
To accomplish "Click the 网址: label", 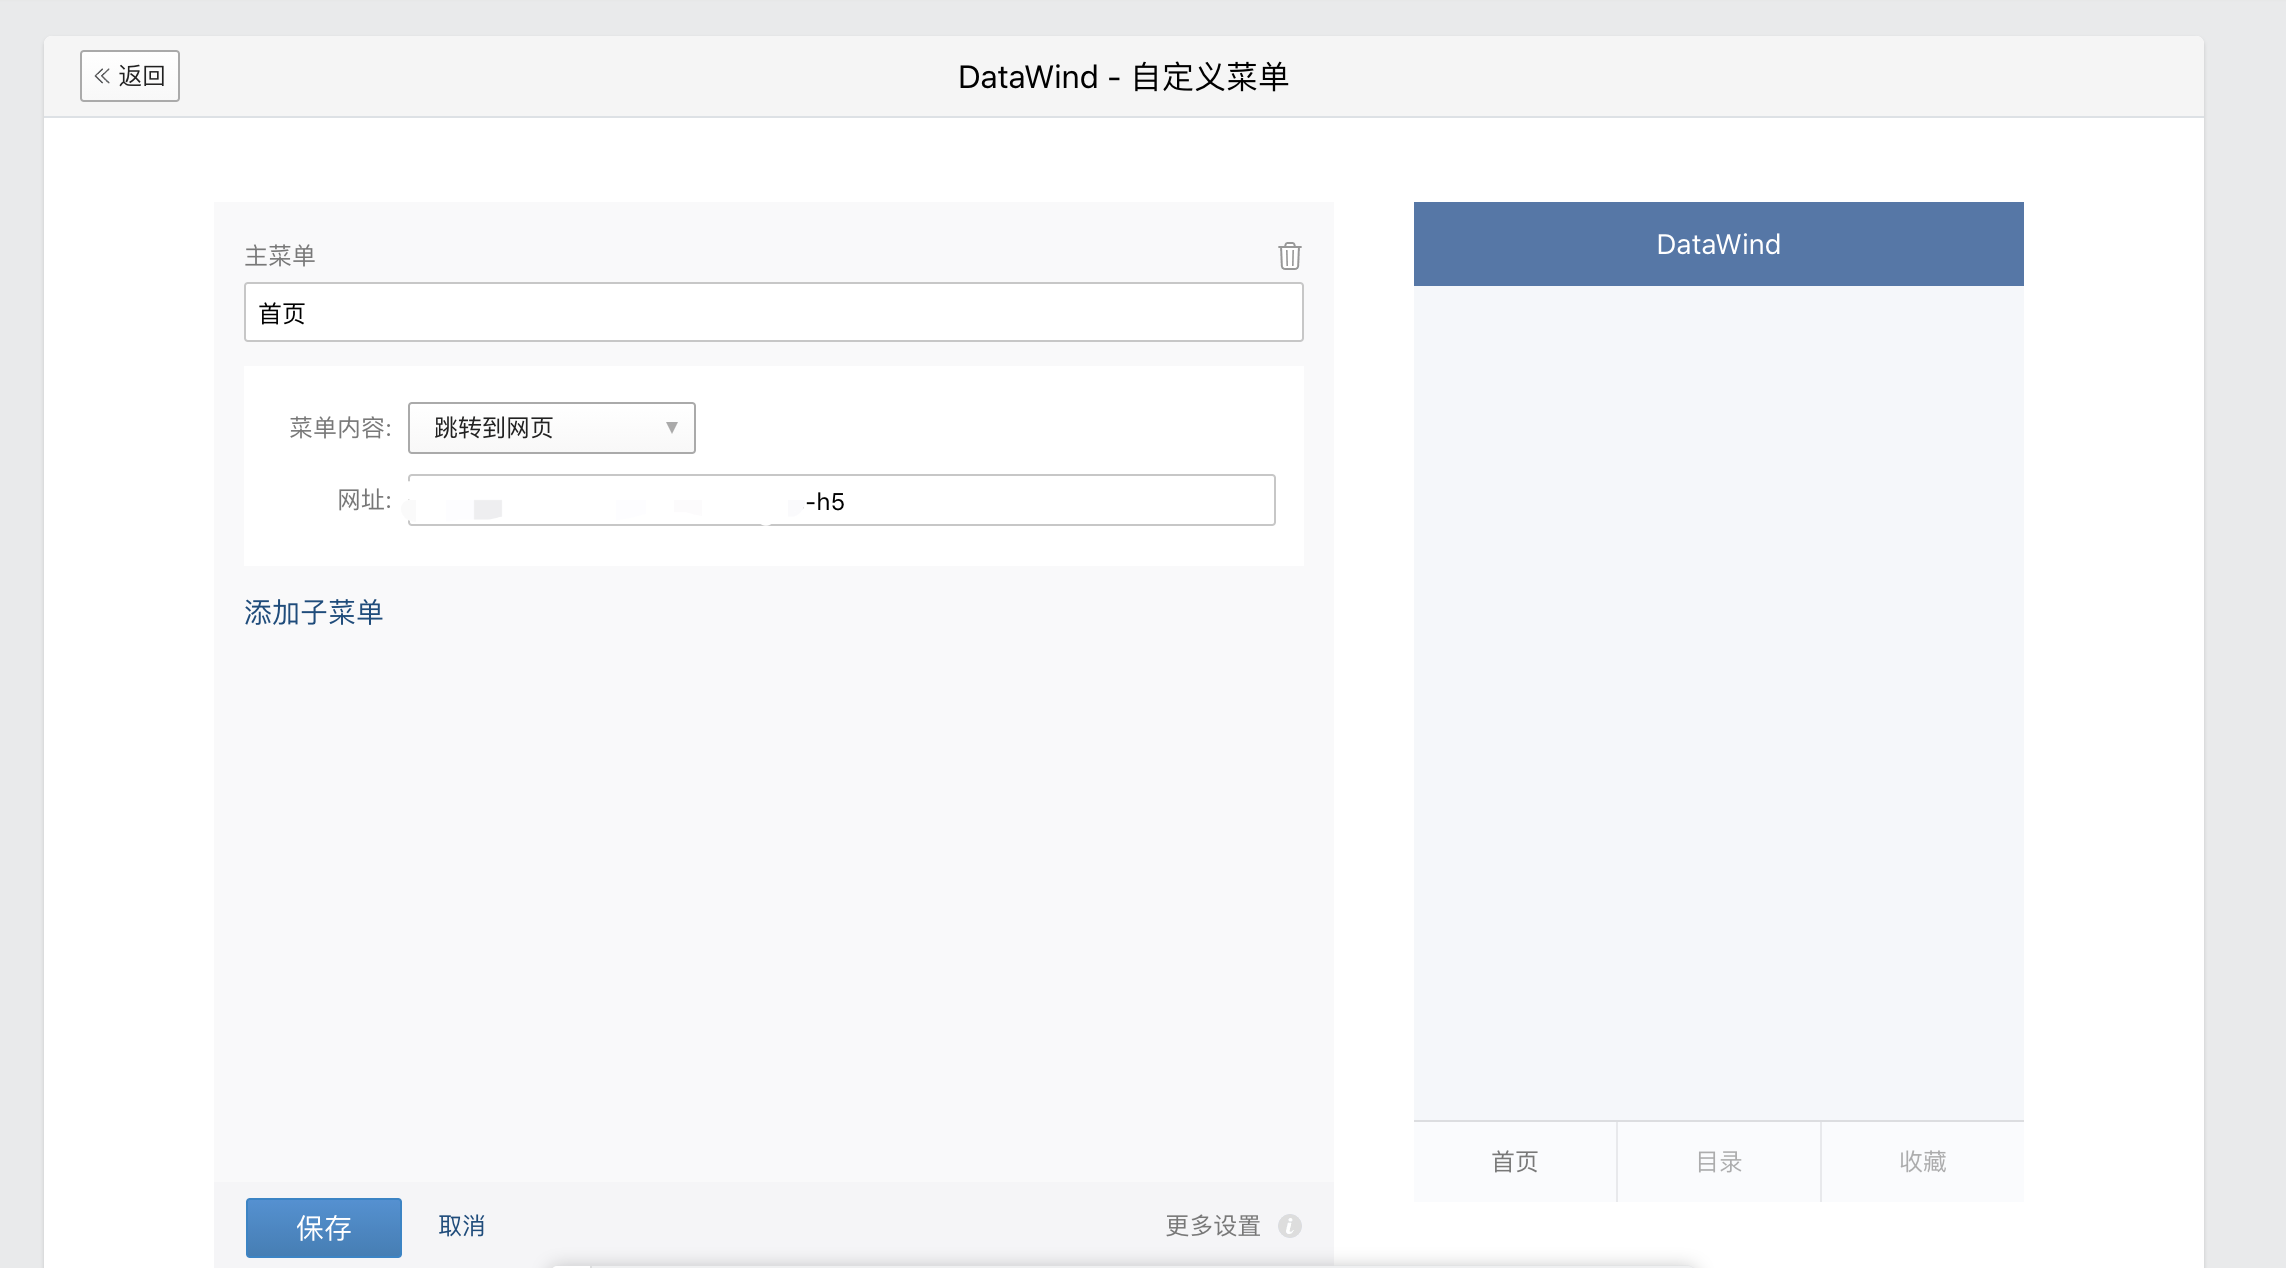I will pos(364,500).
